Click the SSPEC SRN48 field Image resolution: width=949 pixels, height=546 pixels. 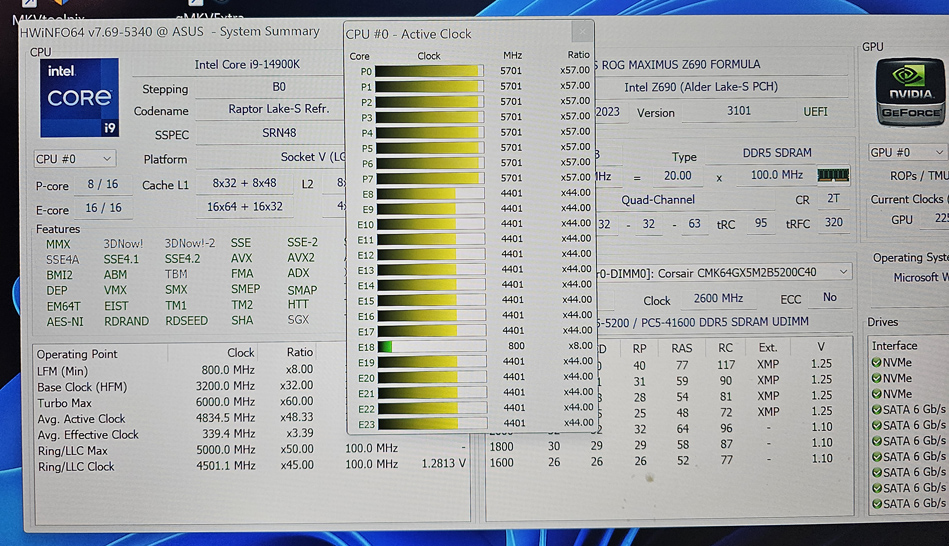coord(270,133)
